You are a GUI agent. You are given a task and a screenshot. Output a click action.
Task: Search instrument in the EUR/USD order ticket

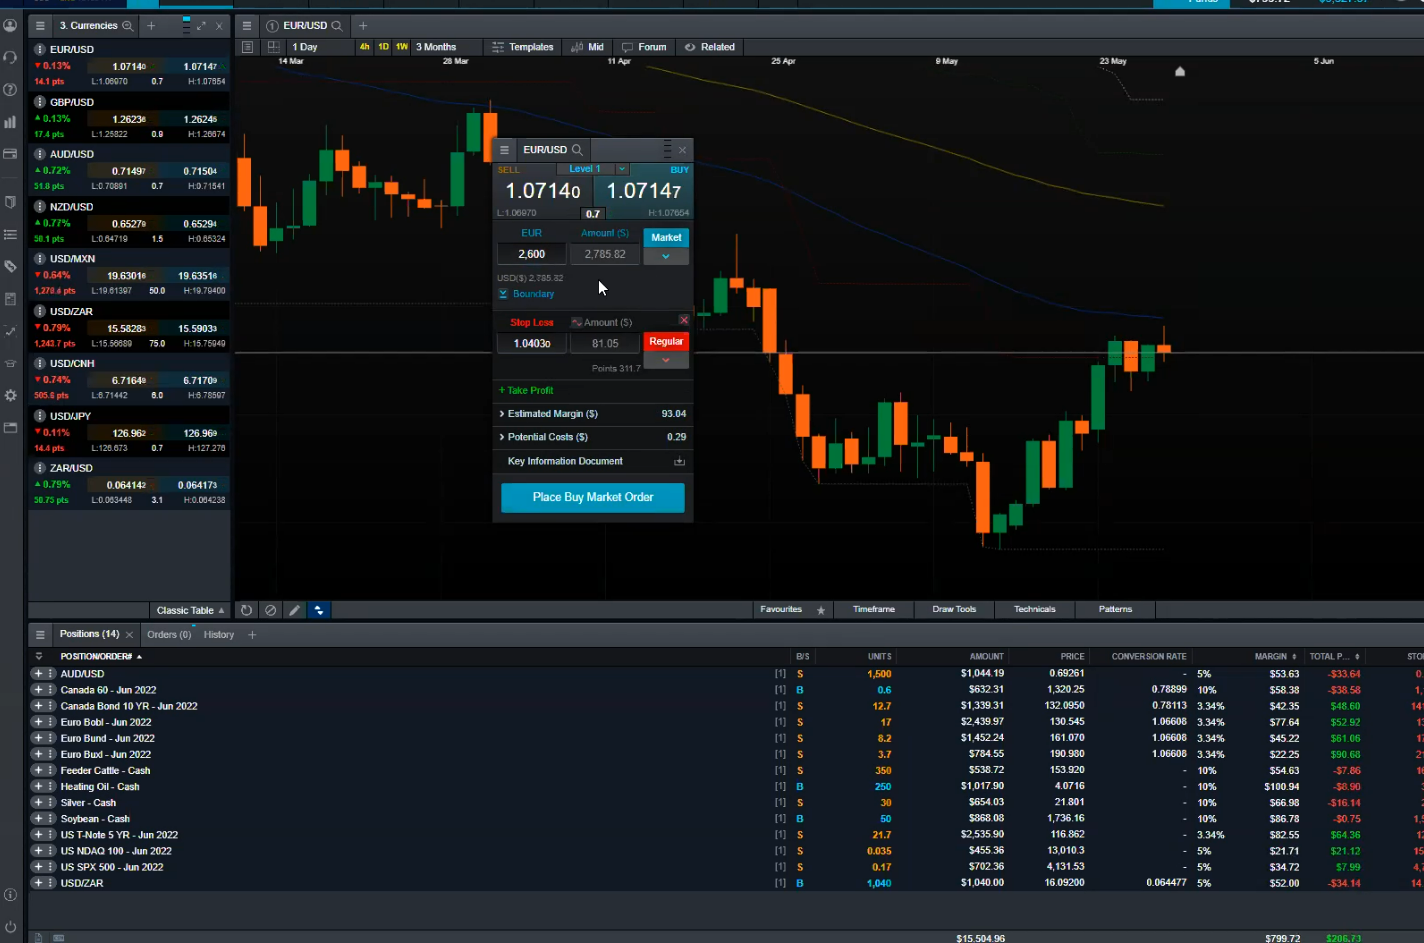pyautogui.click(x=577, y=150)
